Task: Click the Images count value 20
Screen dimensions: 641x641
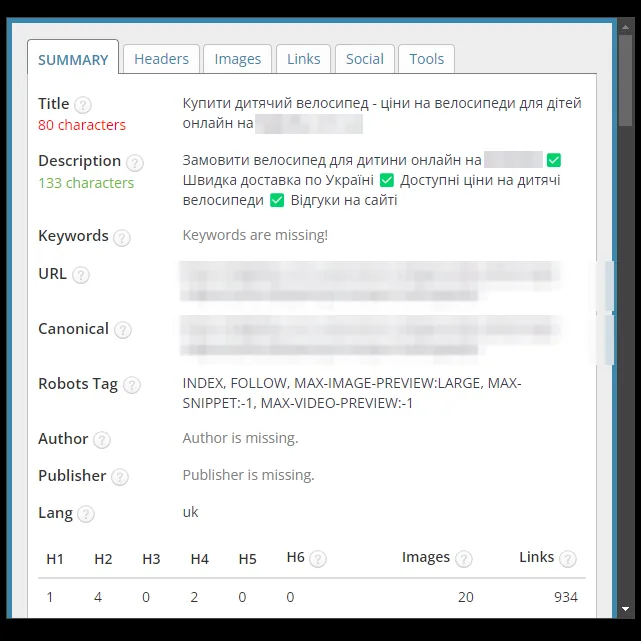Action: point(466,597)
